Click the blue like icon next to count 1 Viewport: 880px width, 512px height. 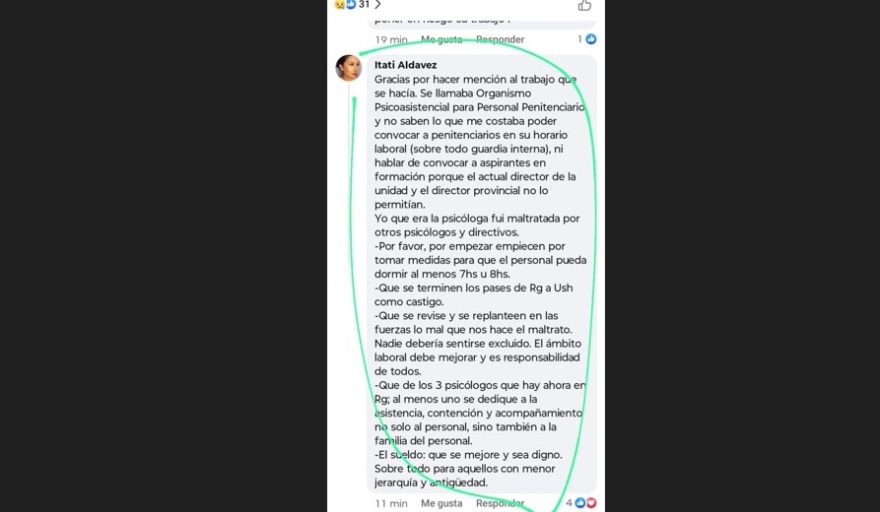point(591,39)
